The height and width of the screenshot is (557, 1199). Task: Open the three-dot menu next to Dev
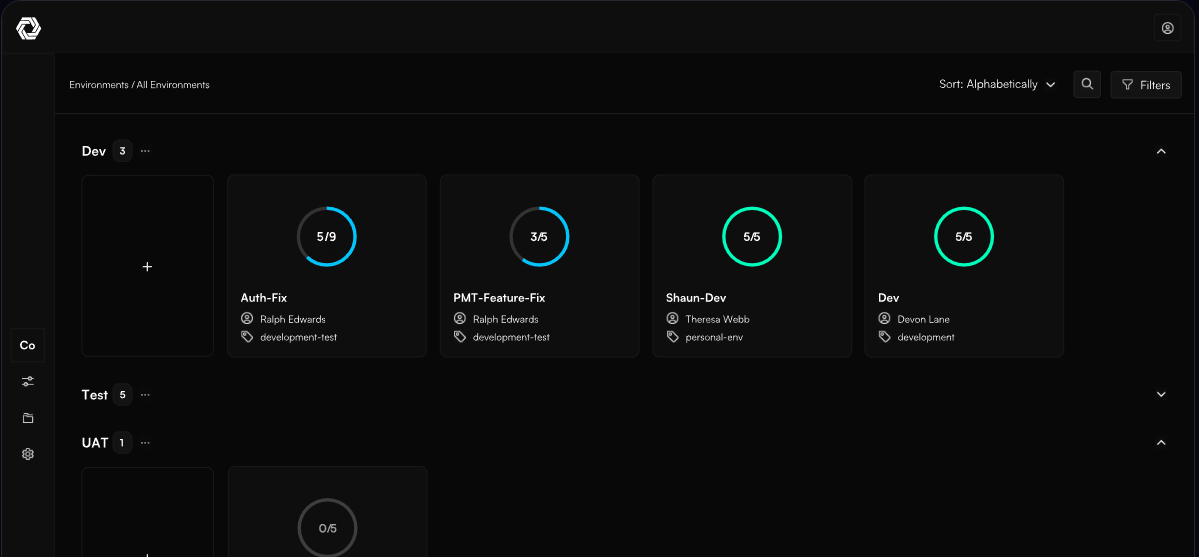click(x=145, y=151)
